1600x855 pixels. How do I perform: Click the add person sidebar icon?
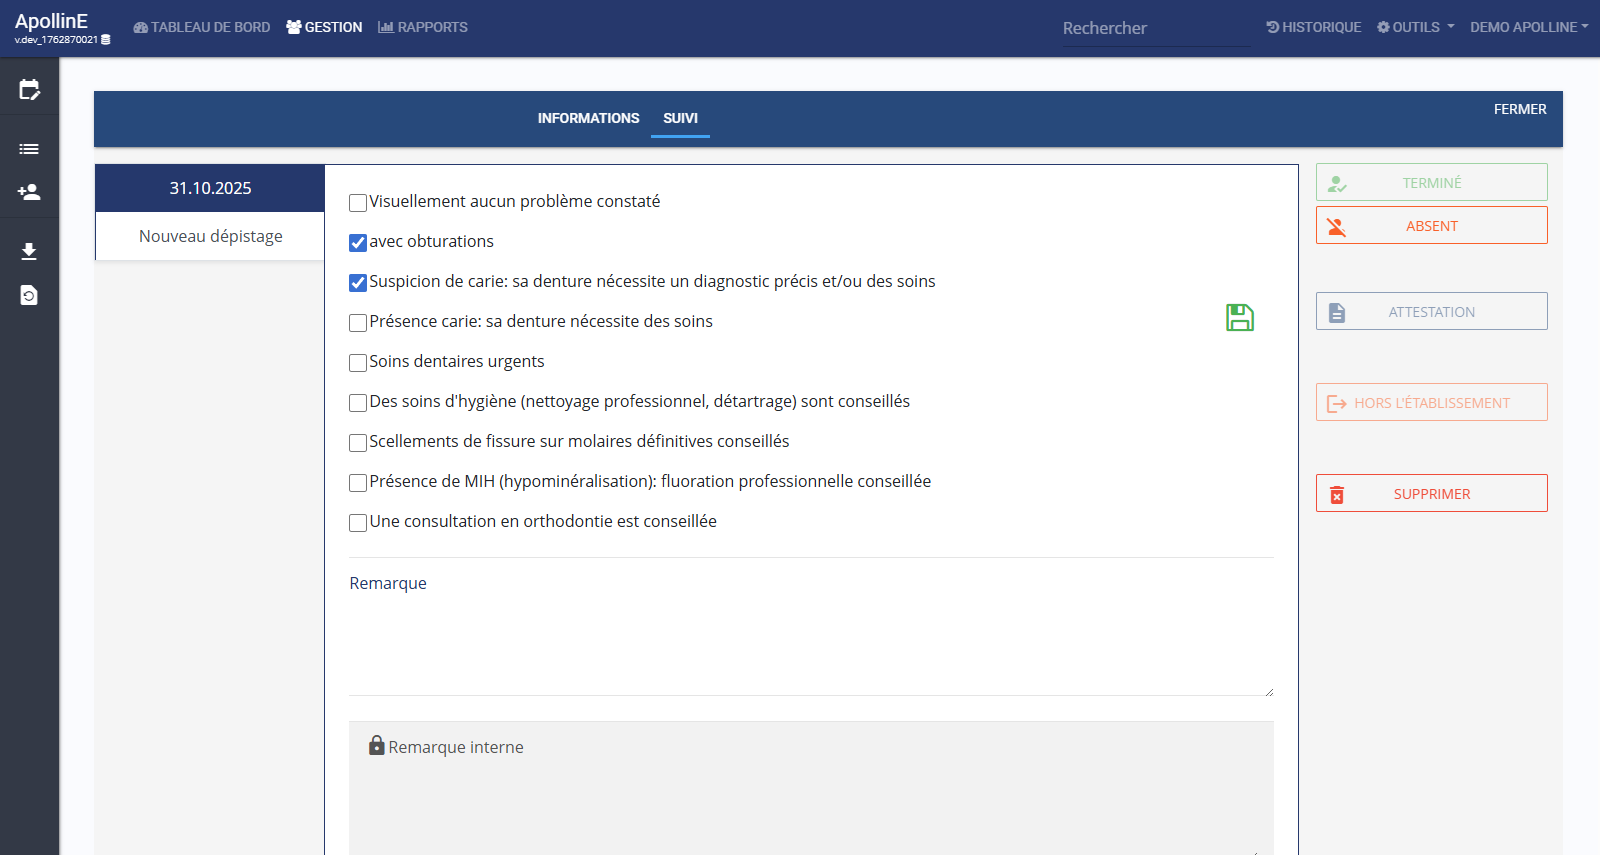[29, 192]
